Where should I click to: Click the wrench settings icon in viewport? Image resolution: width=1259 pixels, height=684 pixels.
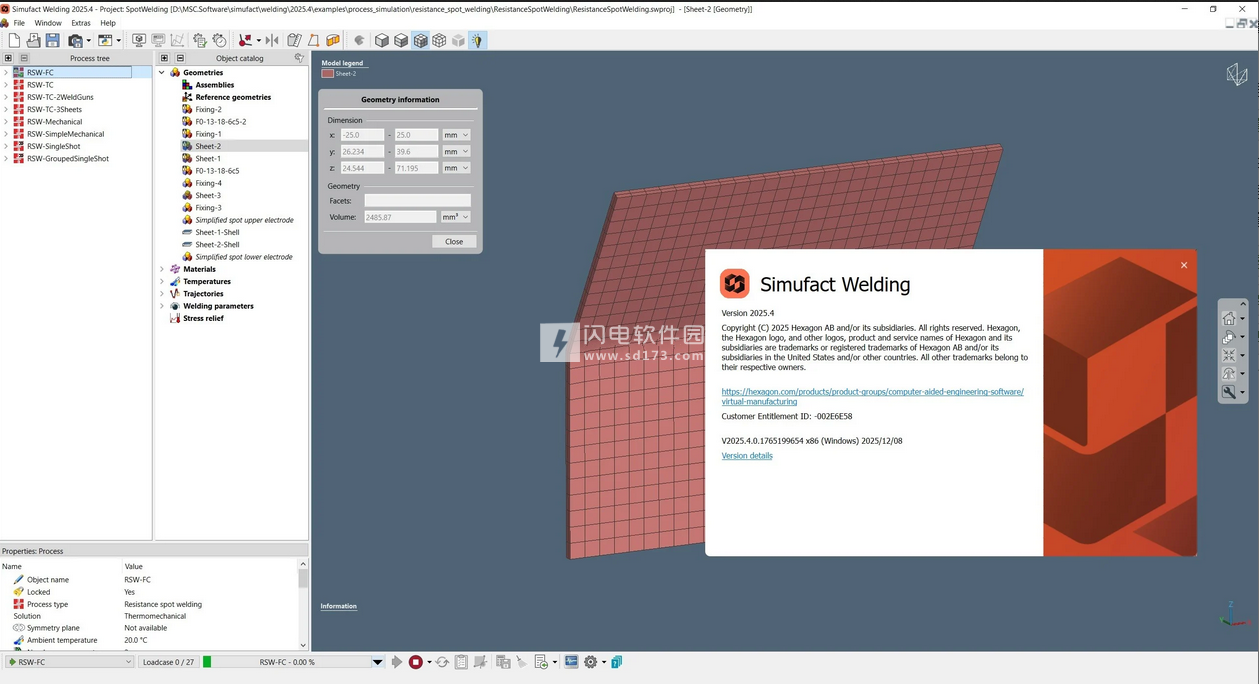[x=1229, y=393]
